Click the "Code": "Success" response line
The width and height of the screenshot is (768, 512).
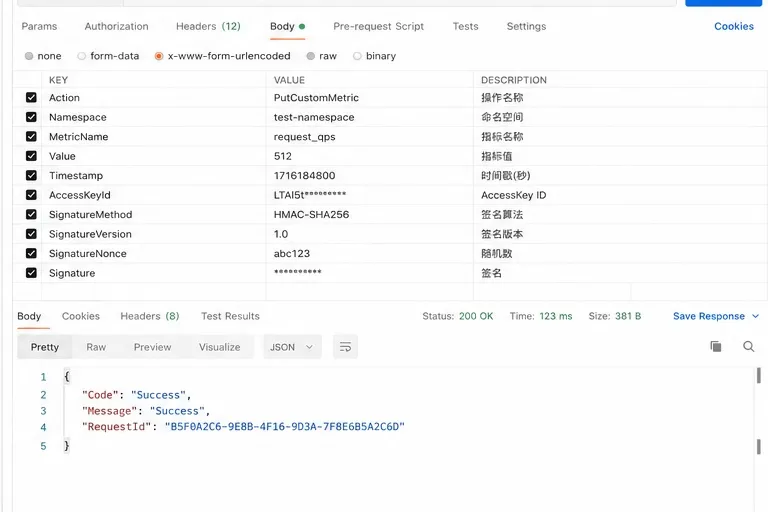(136, 395)
